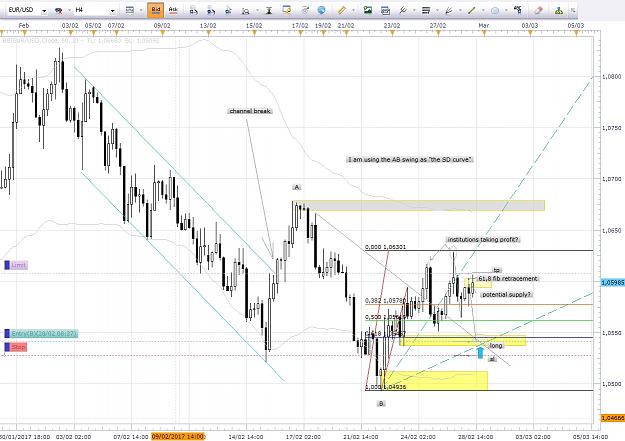
Task: Click the binoculars icon beside EUR/USD
Action: coord(59,10)
